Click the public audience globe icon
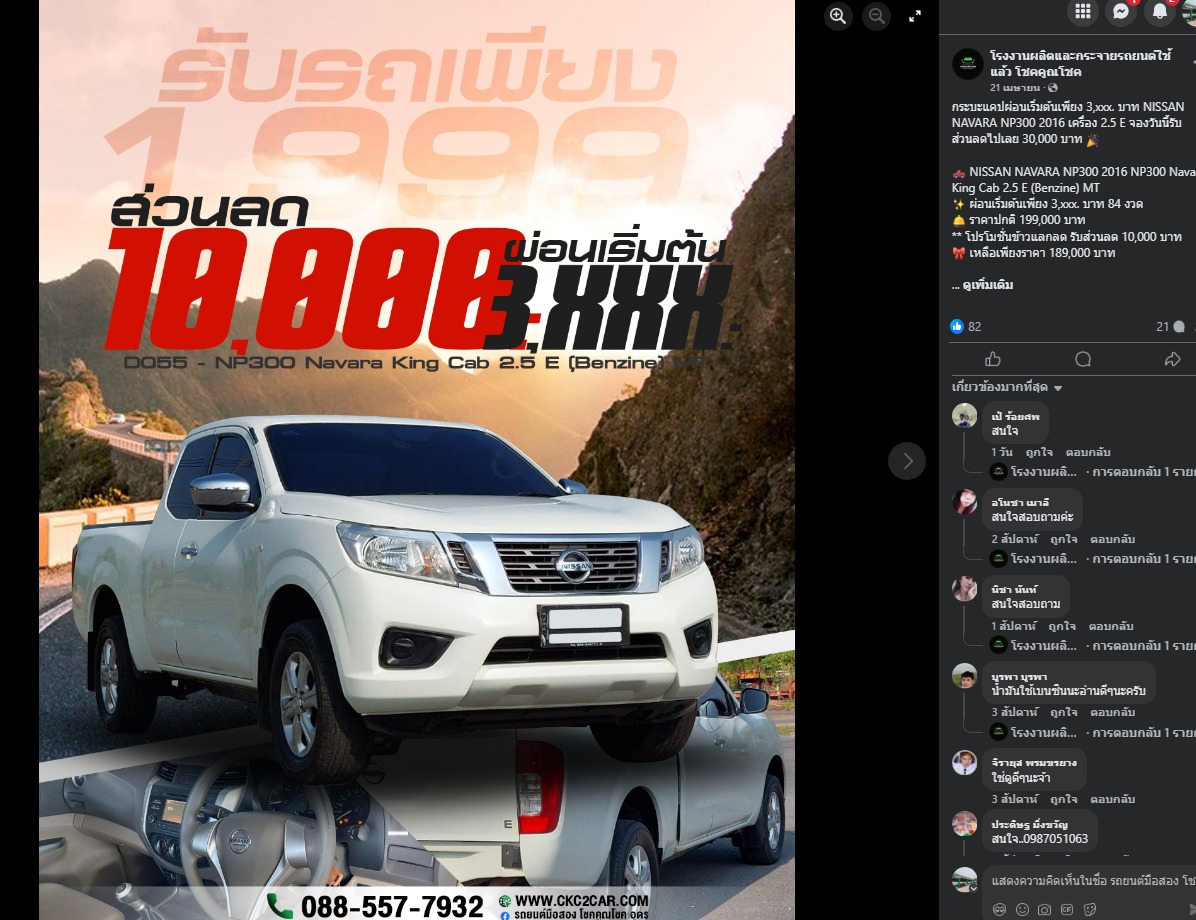Screen dimensions: 1196x920 1053,88
